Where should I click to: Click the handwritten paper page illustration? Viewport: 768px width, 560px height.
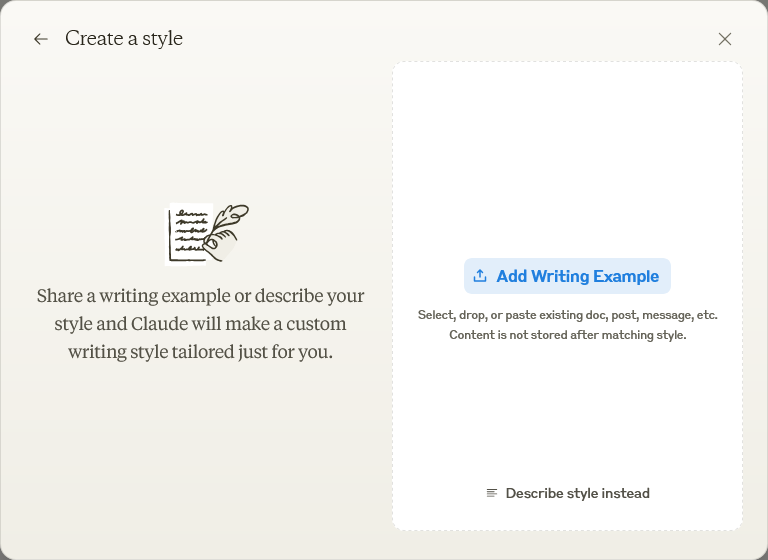pyautogui.click(x=188, y=234)
